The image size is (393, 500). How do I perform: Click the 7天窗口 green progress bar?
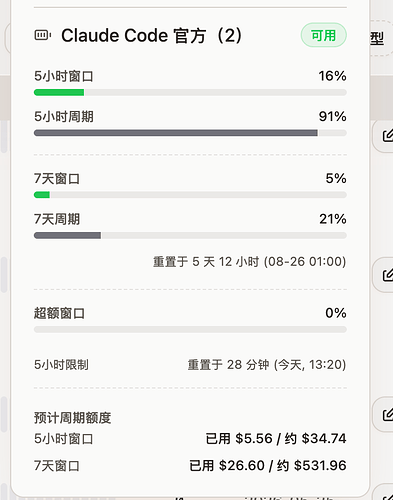click(x=190, y=195)
